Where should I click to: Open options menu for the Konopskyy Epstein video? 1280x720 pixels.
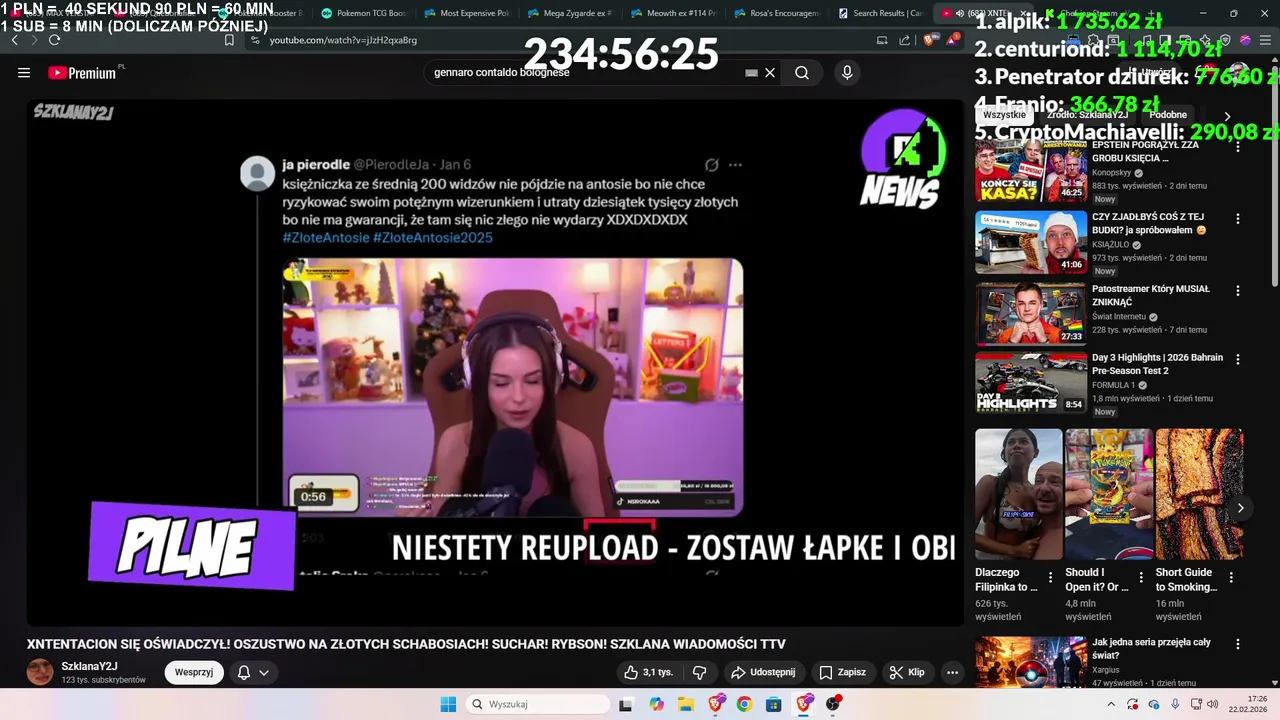[1237, 147]
